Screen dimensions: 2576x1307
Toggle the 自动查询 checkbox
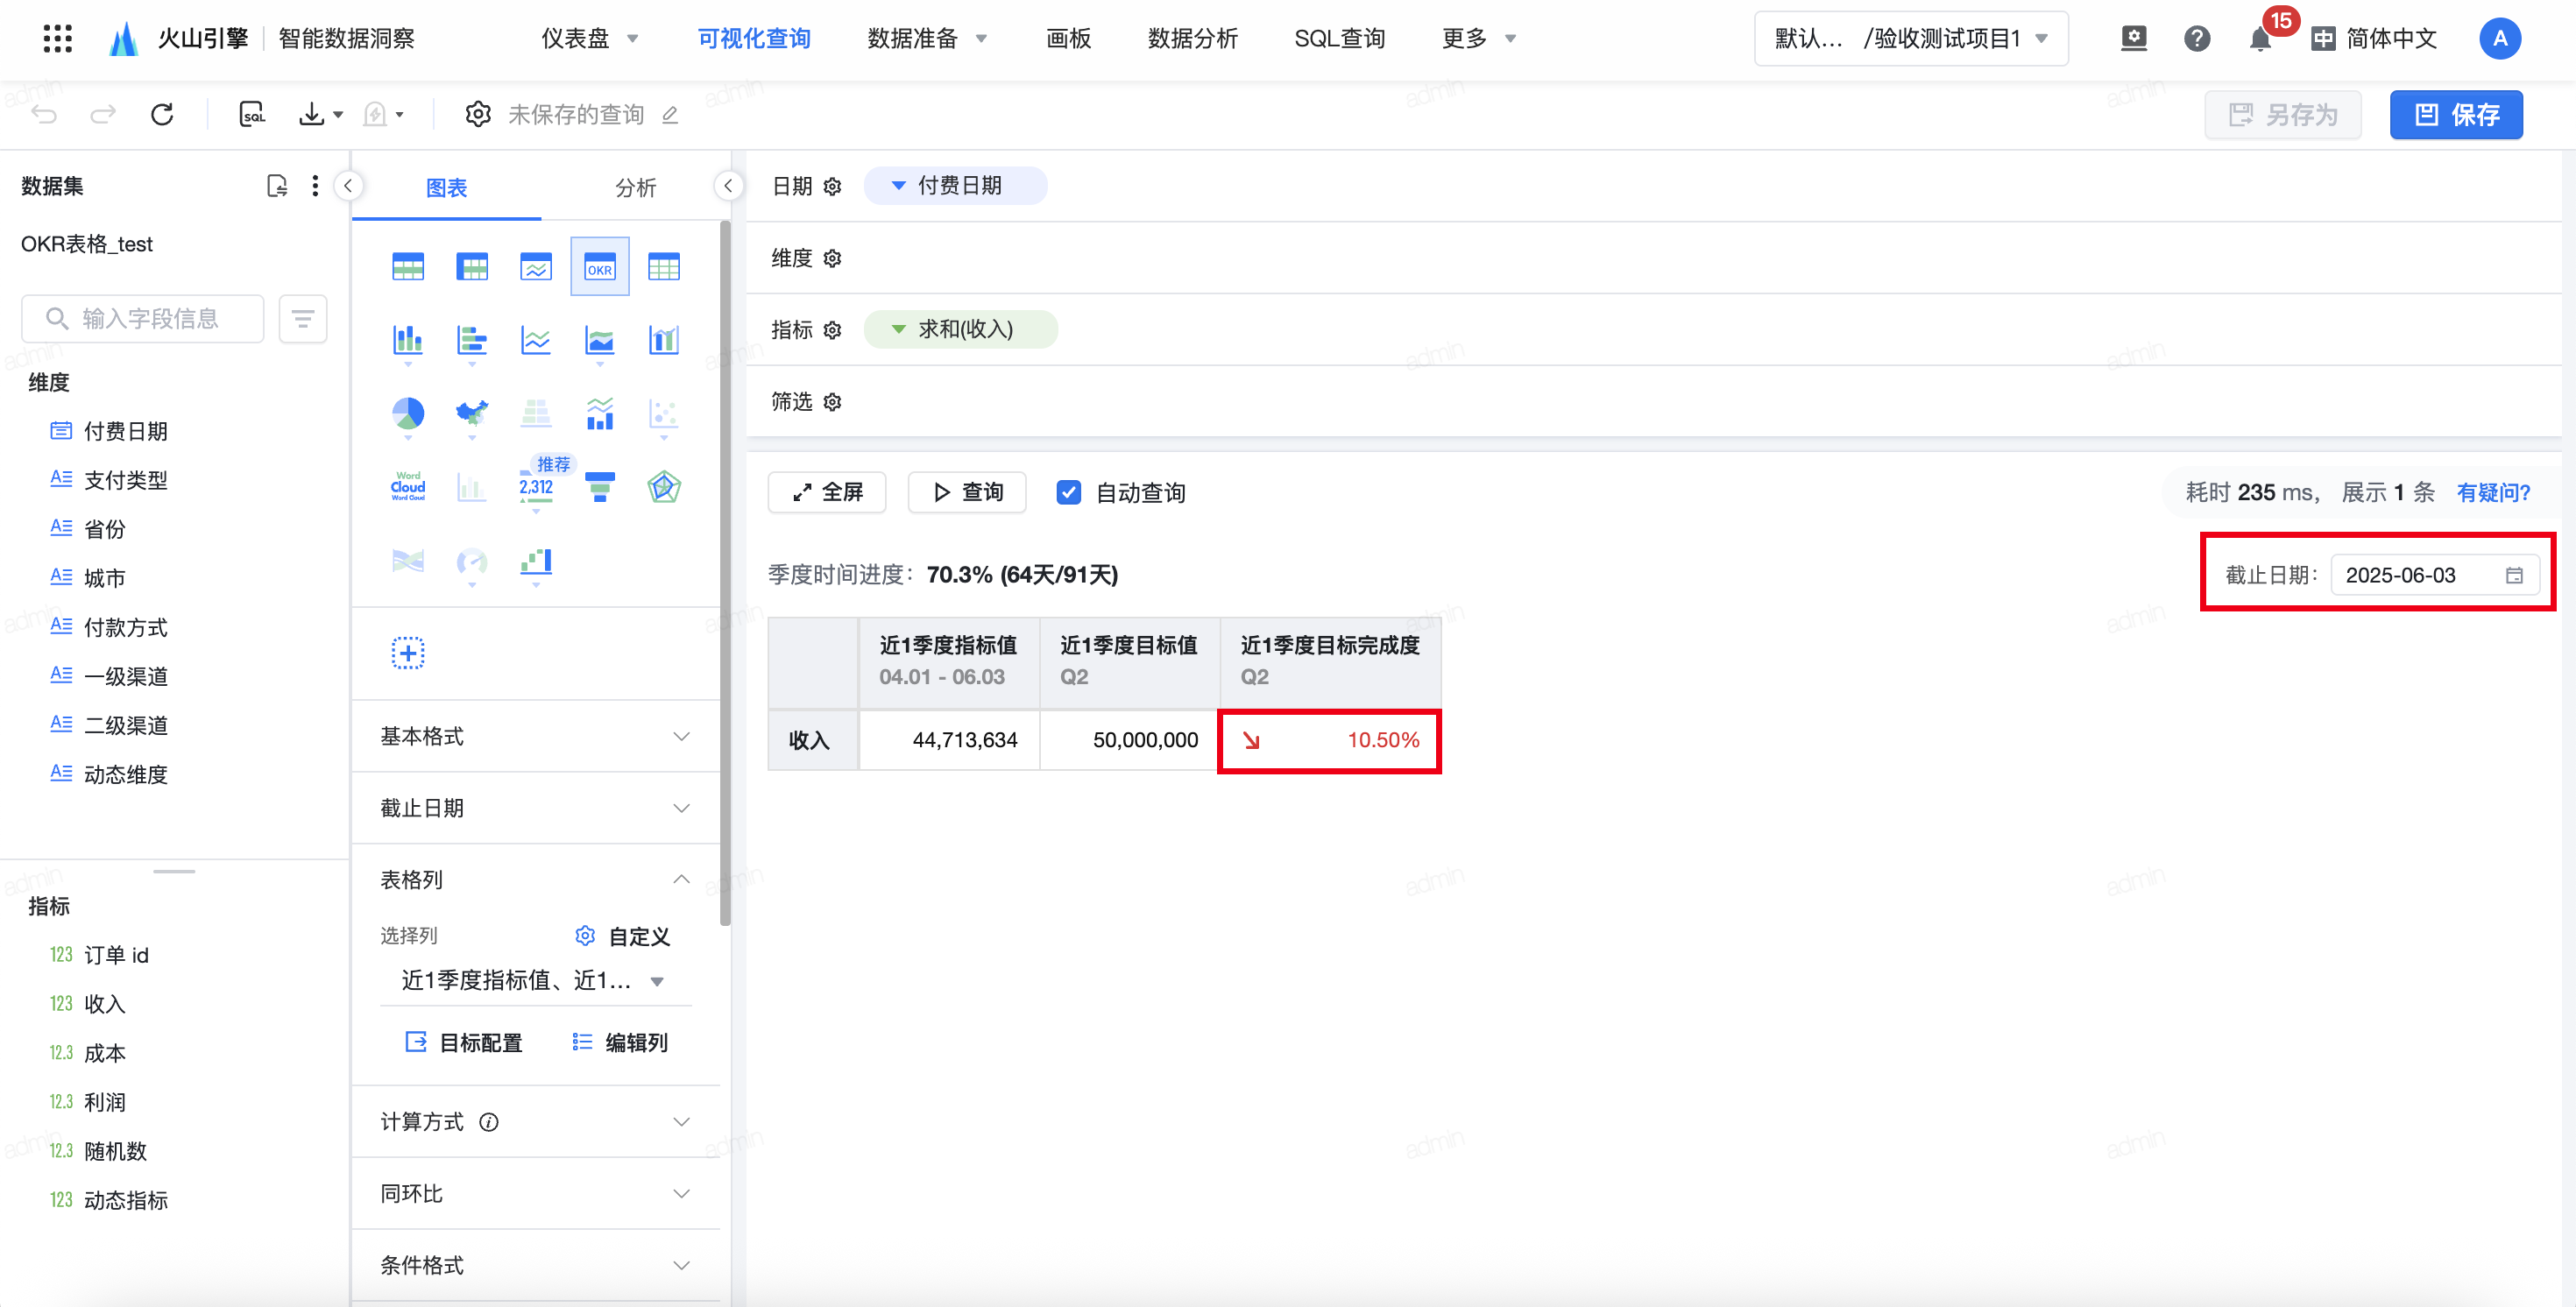1069,492
